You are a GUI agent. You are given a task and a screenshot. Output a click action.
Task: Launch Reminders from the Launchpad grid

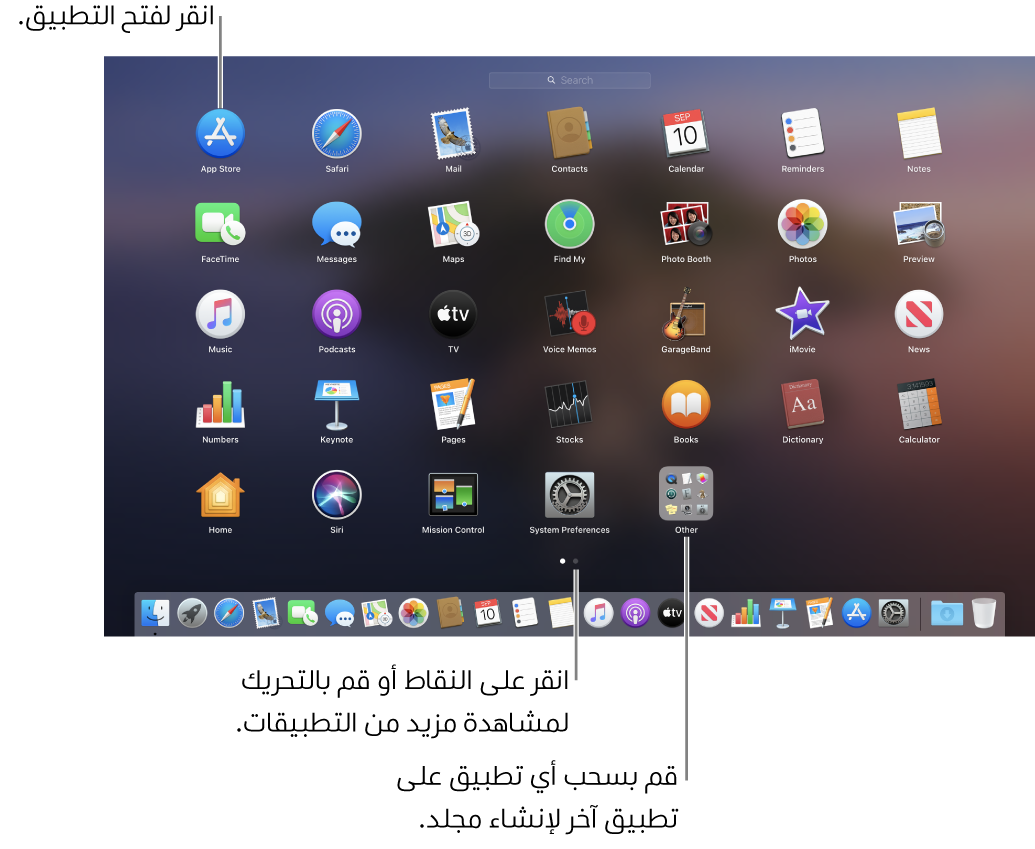[803, 133]
